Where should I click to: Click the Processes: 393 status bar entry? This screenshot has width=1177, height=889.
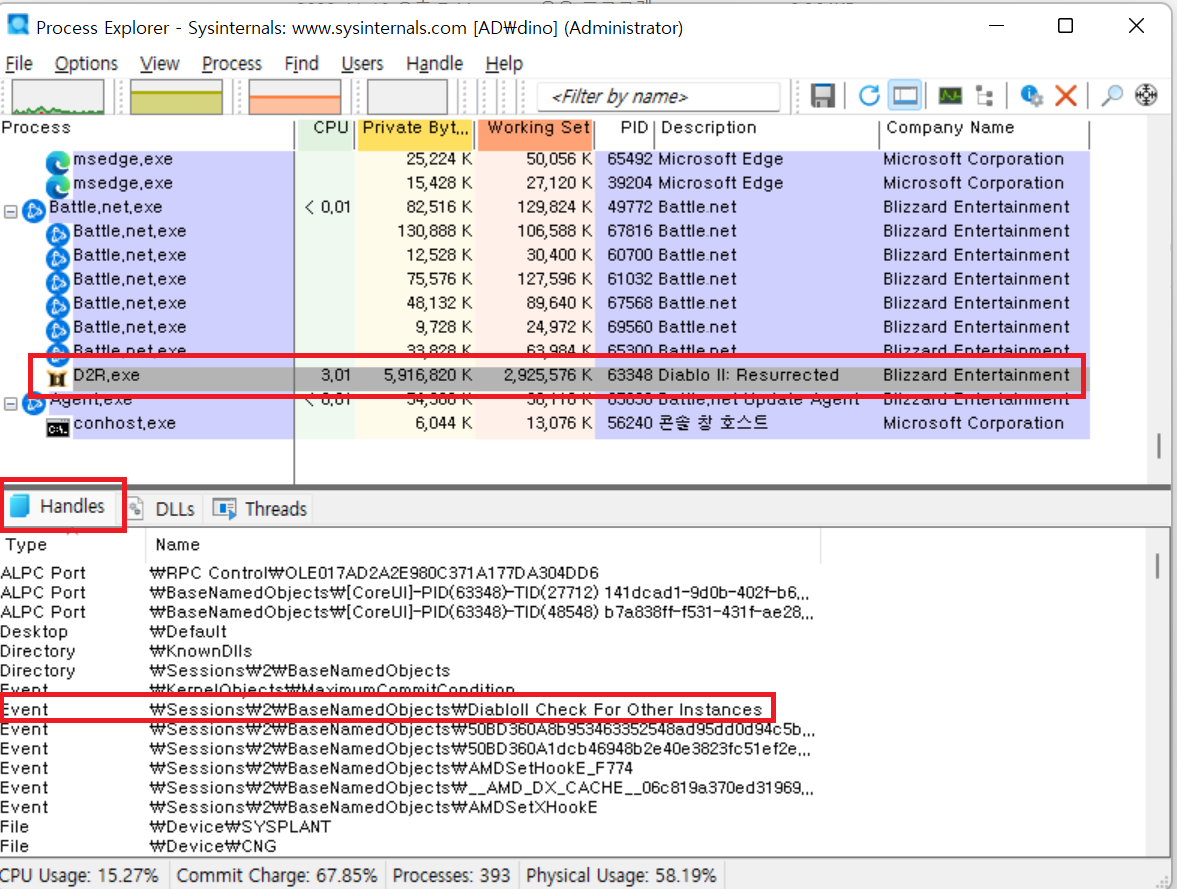pos(451,875)
